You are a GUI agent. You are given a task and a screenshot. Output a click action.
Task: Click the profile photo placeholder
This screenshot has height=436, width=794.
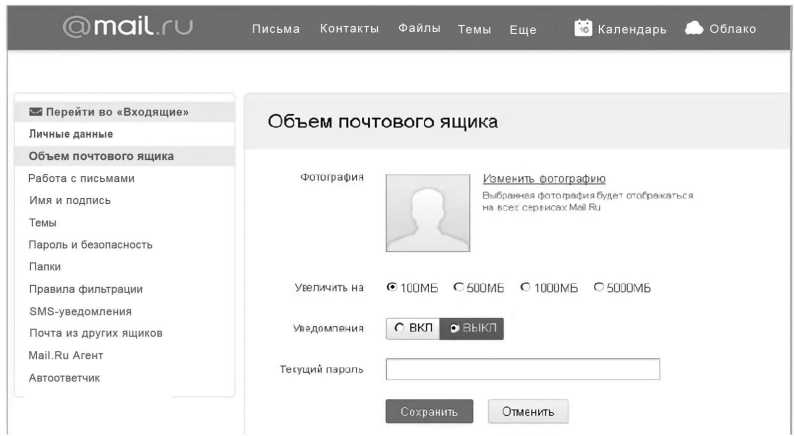(428, 213)
